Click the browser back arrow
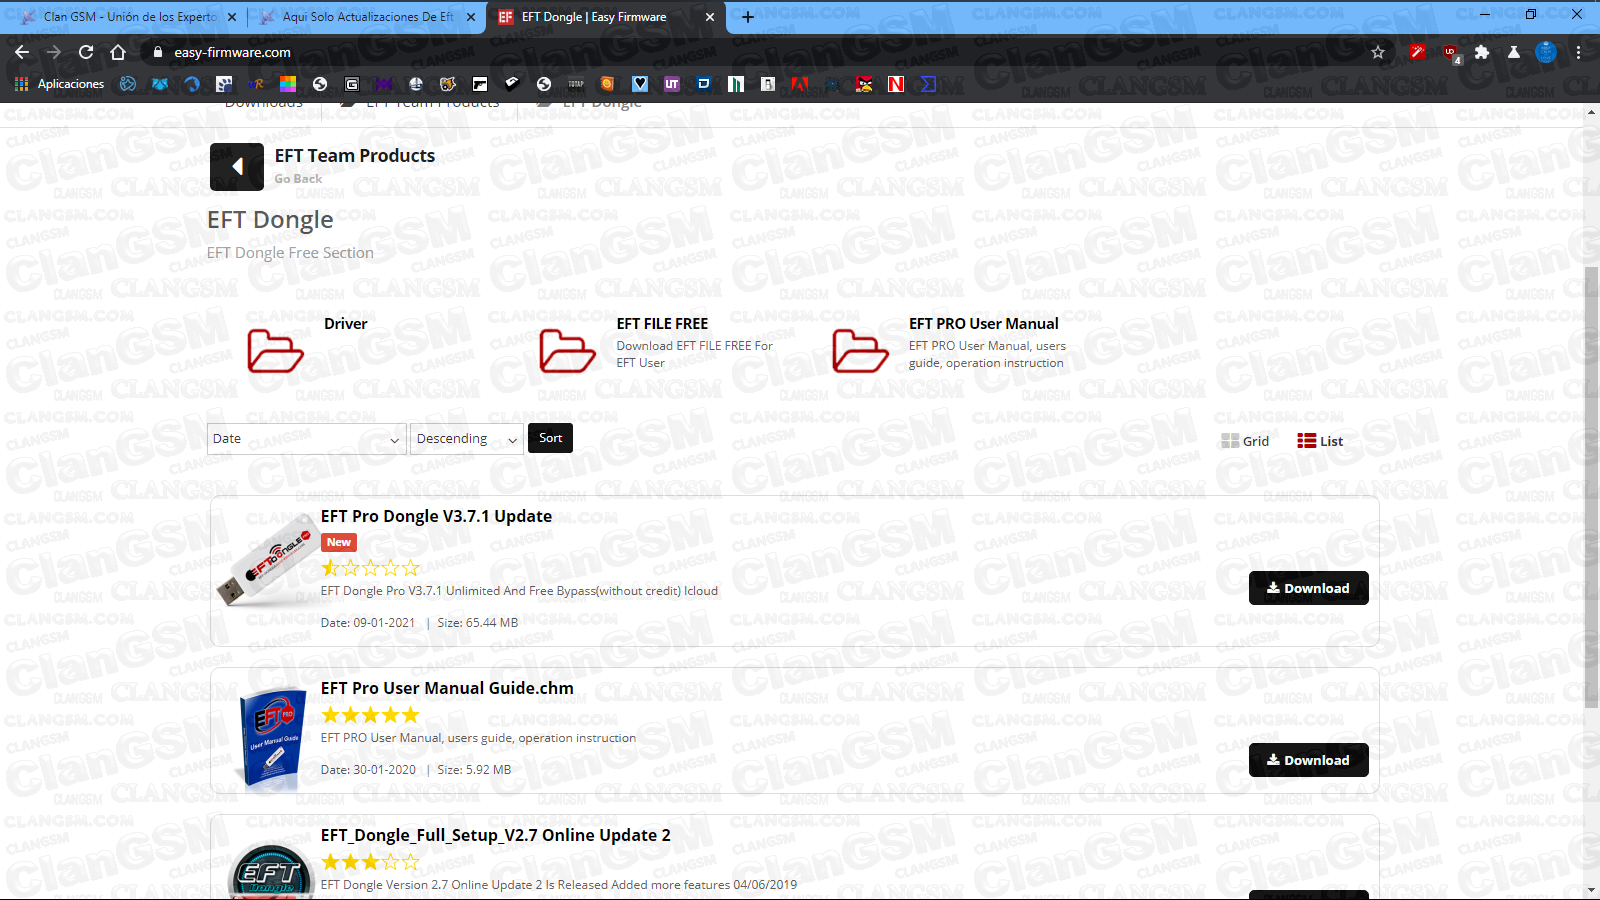1600x900 pixels. [22, 52]
